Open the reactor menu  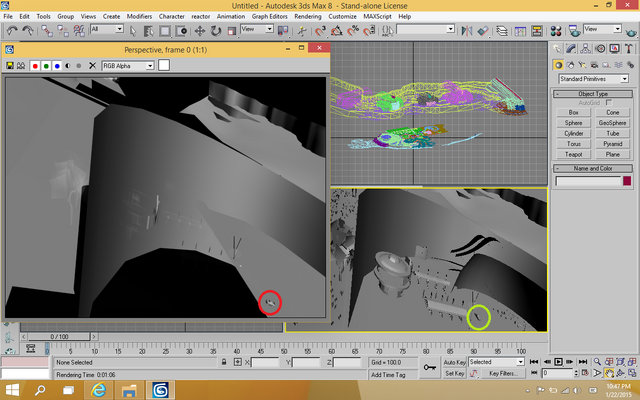[x=200, y=16]
